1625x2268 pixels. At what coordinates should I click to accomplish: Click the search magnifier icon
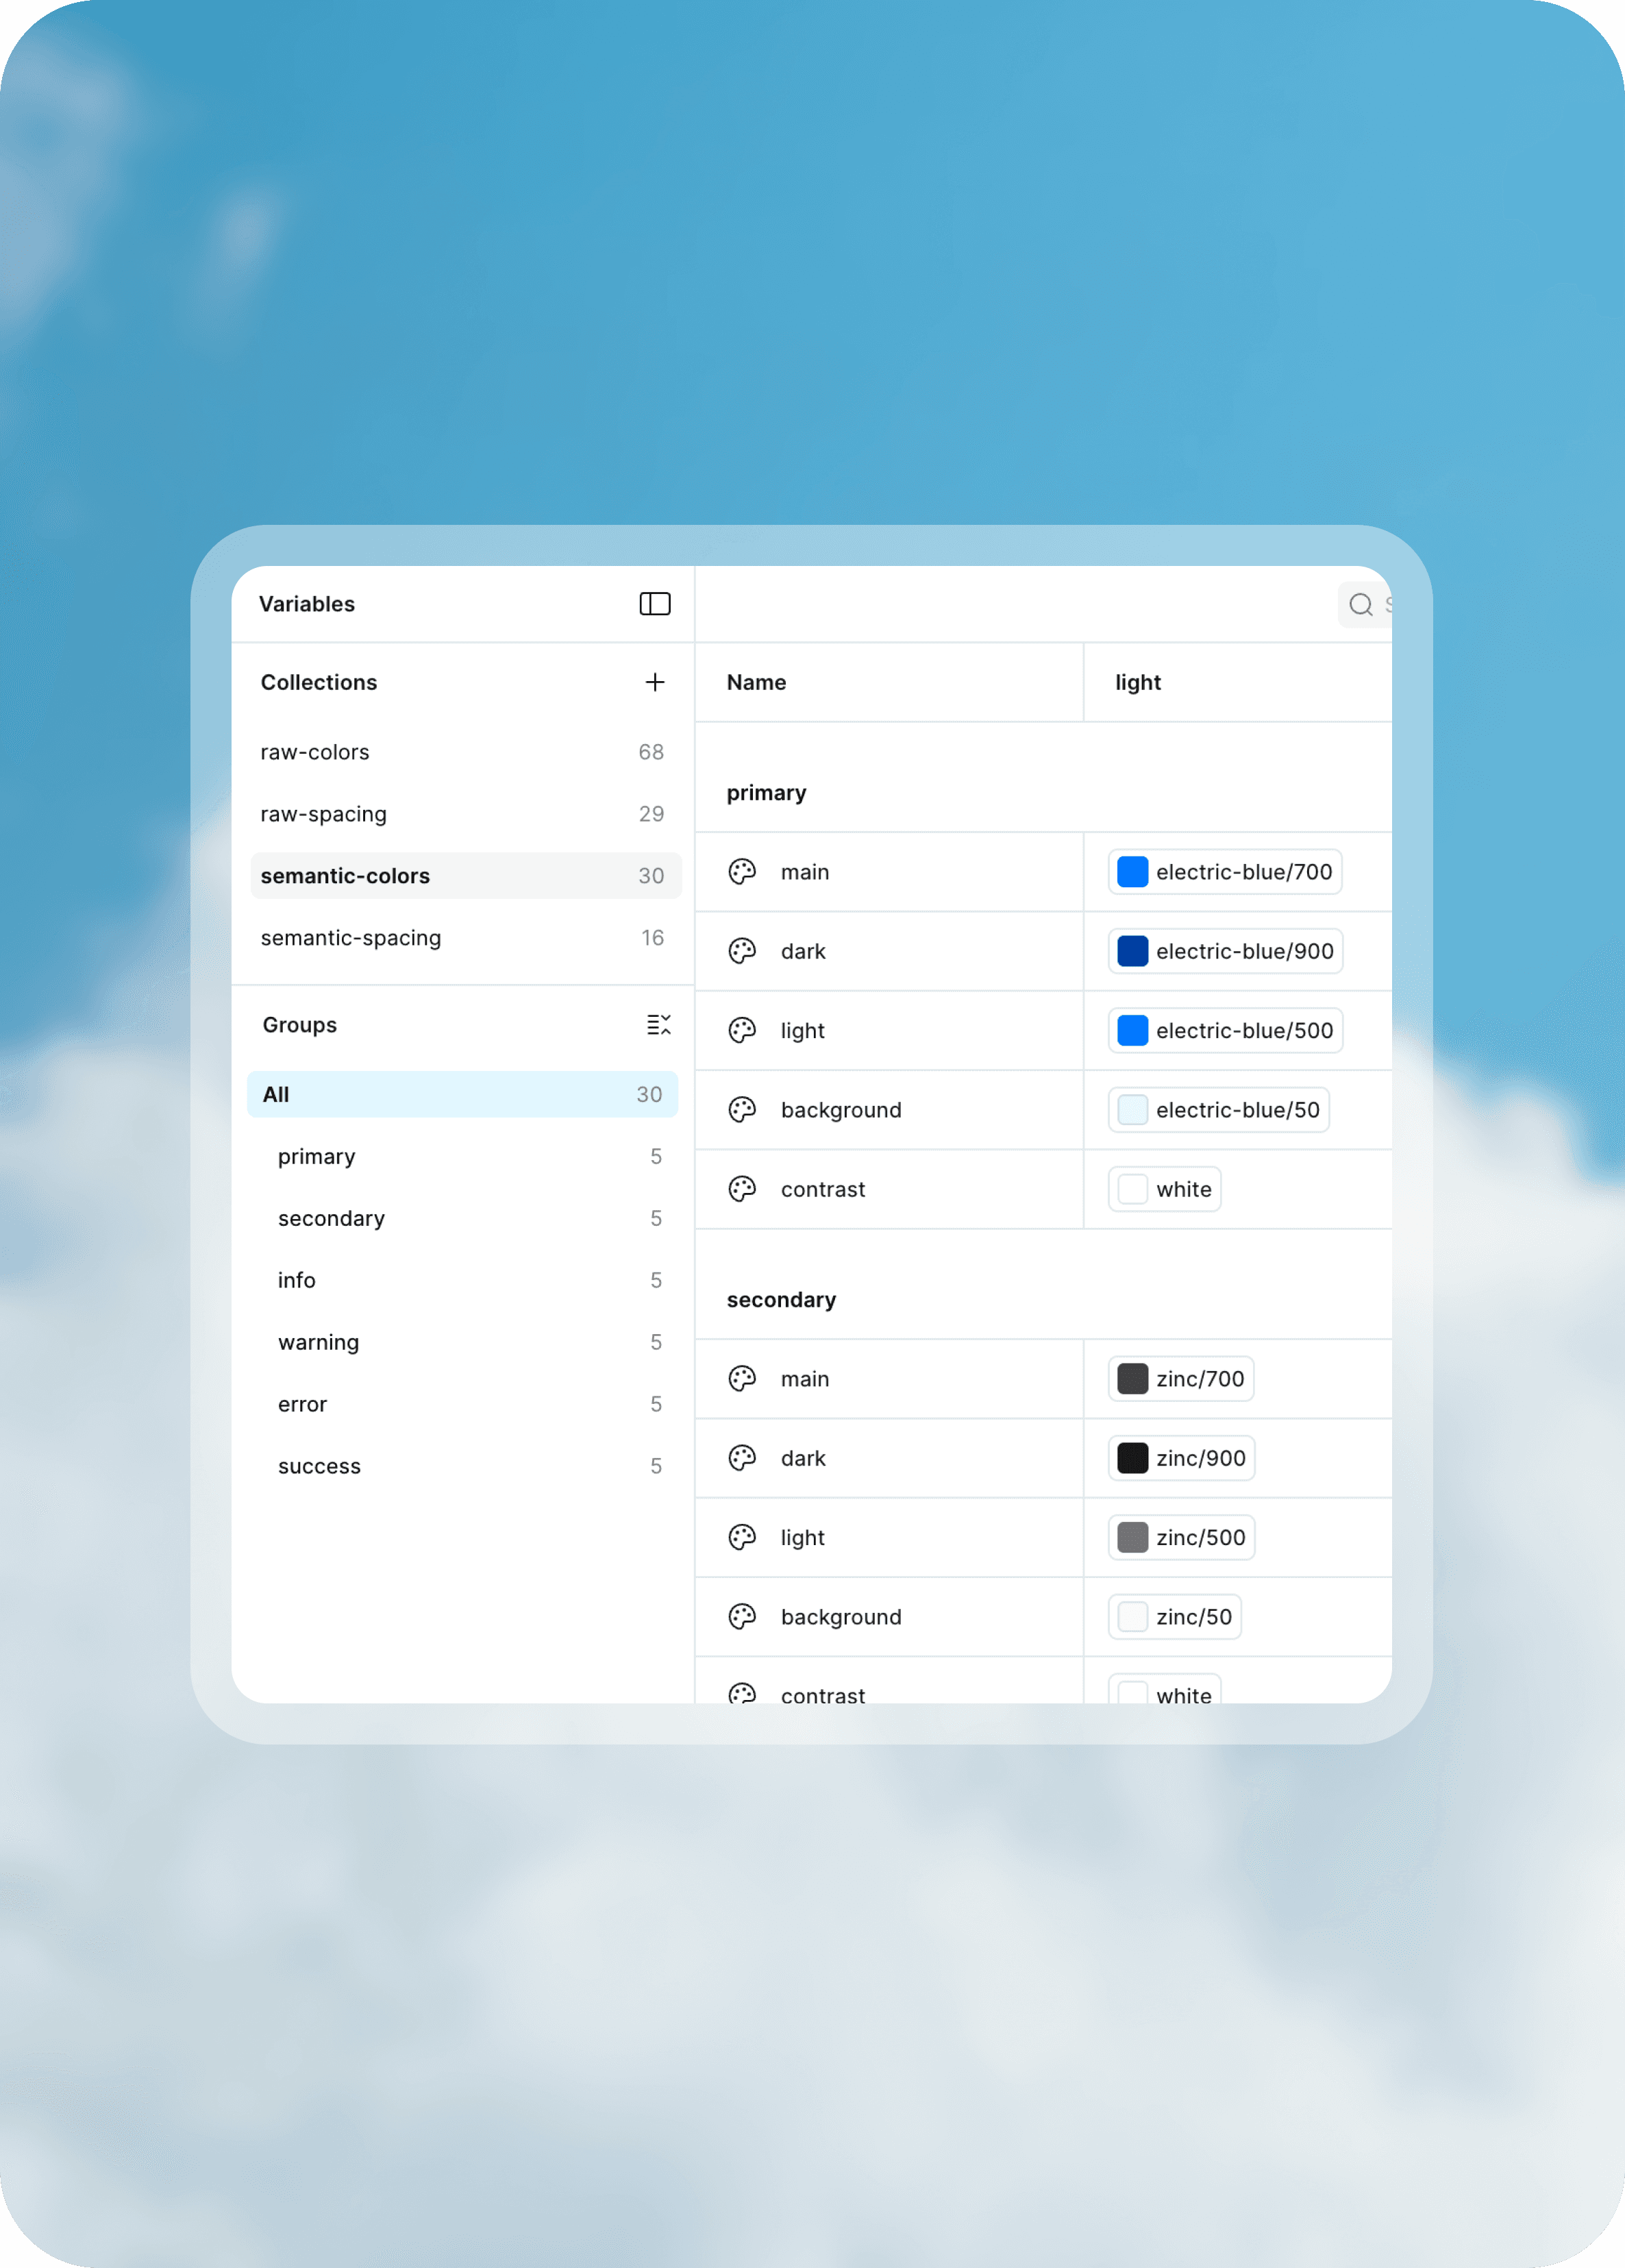click(1360, 605)
